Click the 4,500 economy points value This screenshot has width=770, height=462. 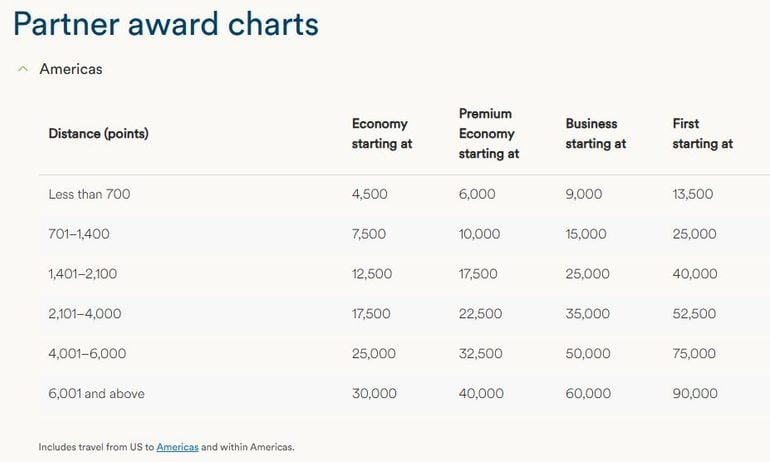click(x=370, y=194)
